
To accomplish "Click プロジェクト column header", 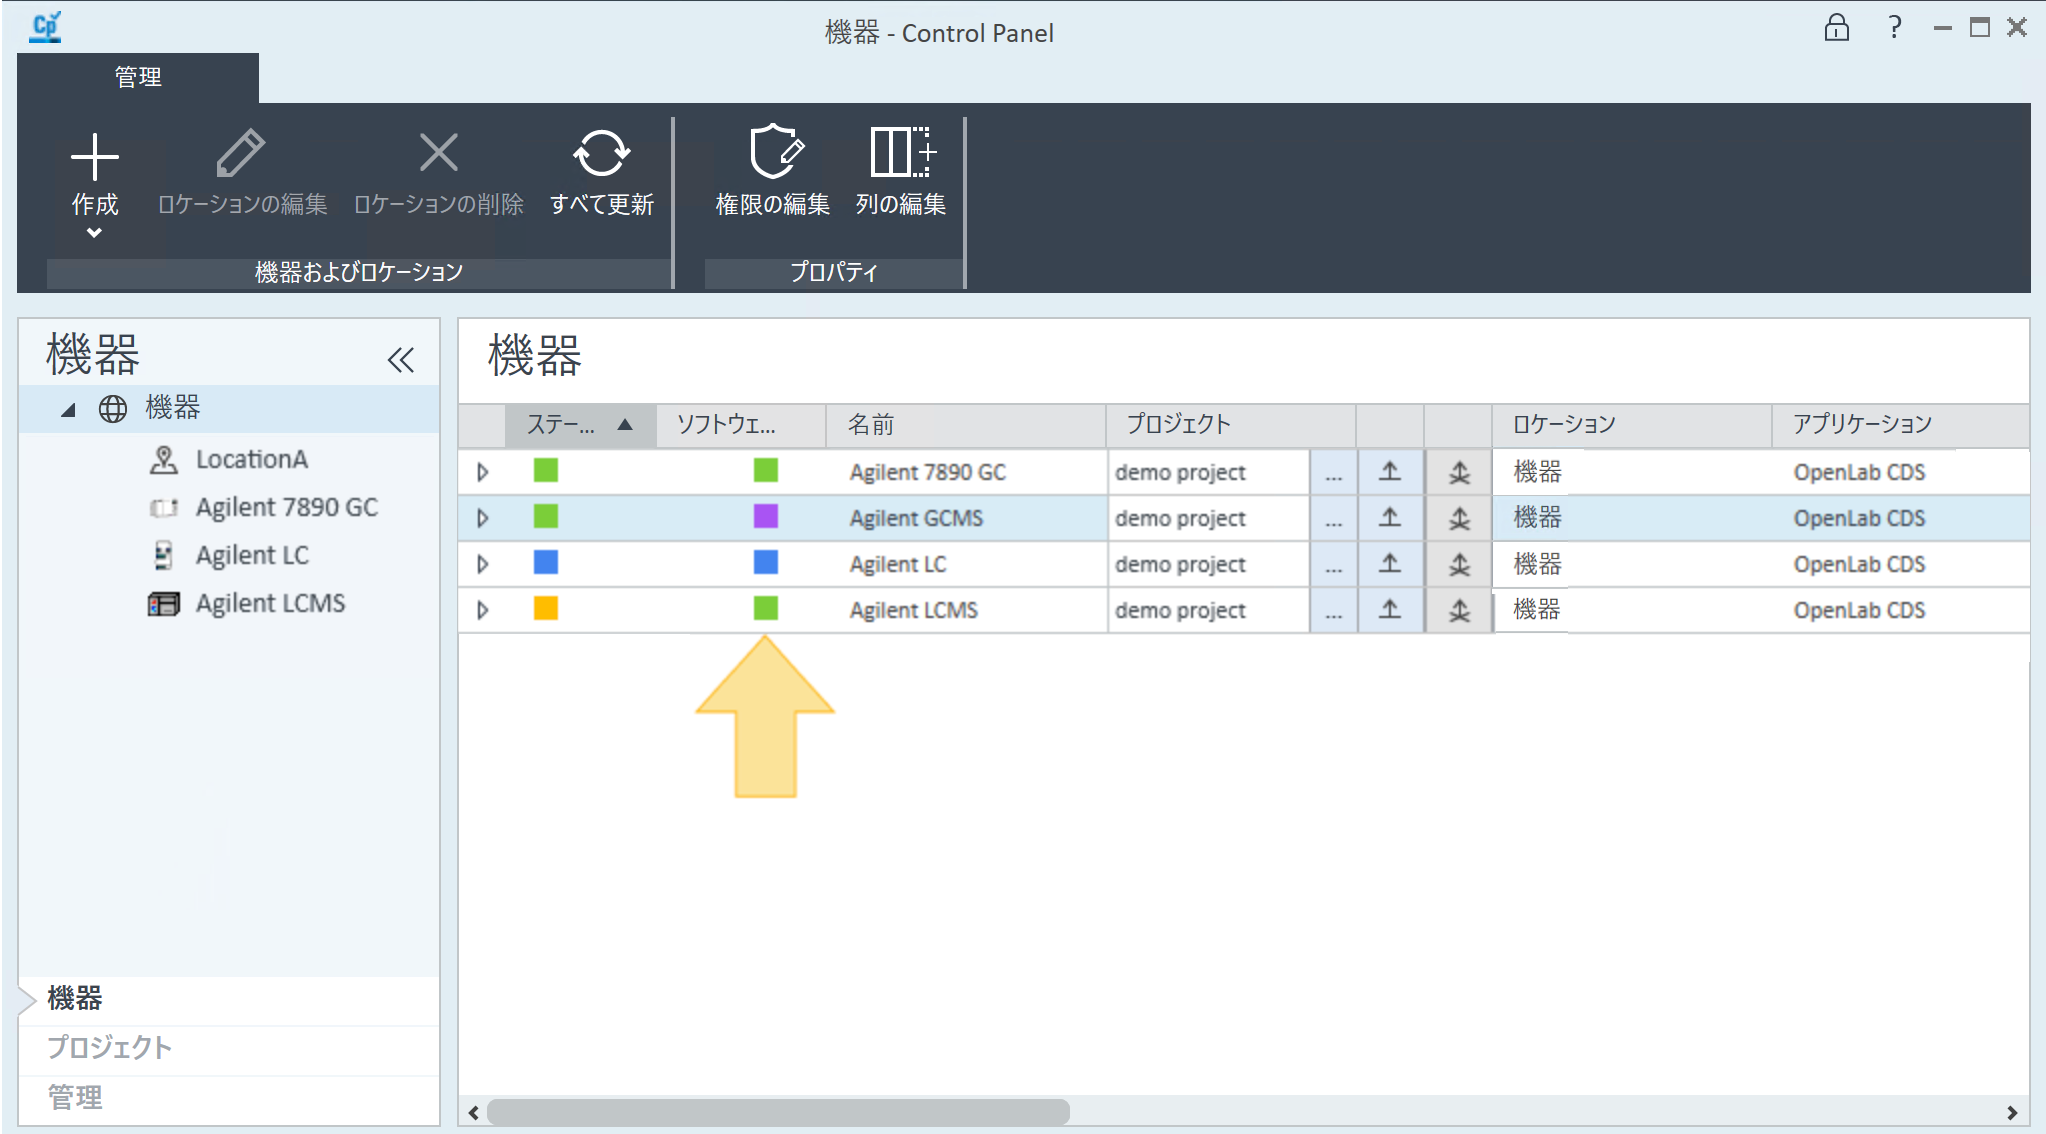I will tap(1230, 425).
